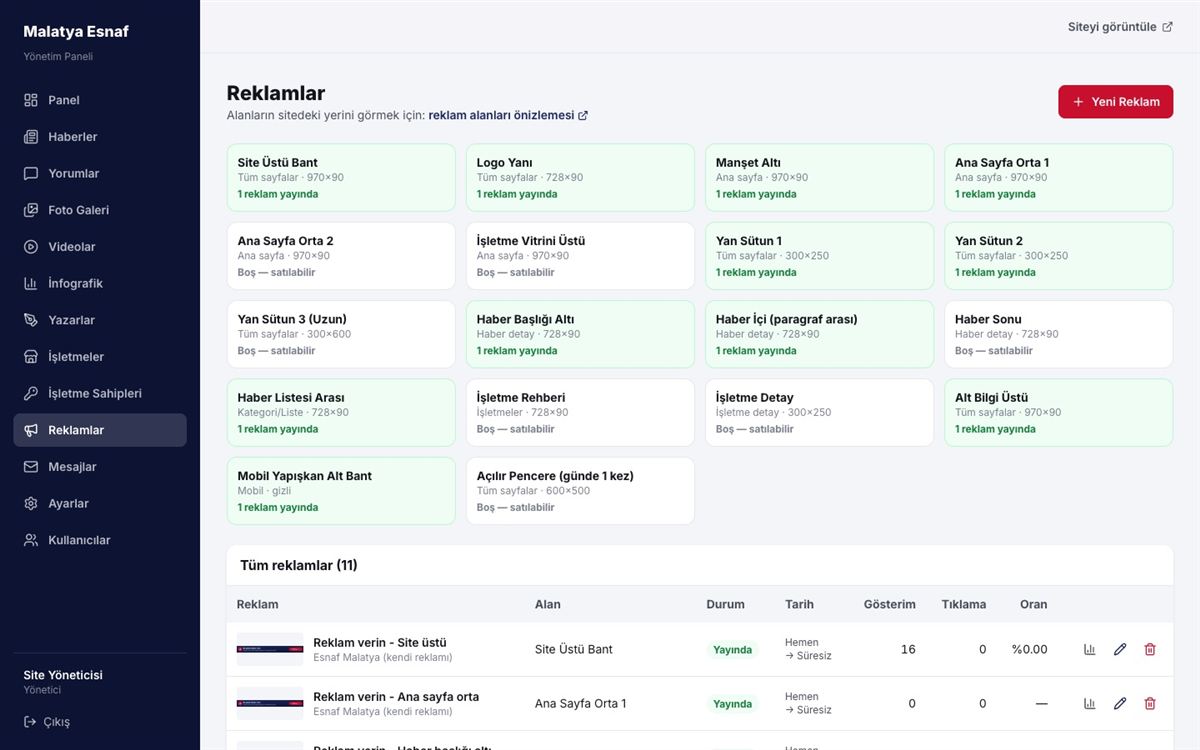Navigate to Kullanıcılar page
The width and height of the screenshot is (1200, 750).
(x=100, y=540)
